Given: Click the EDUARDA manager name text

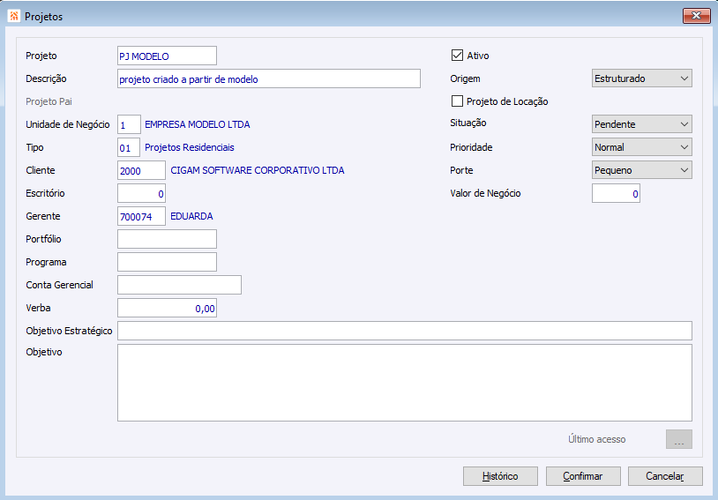Looking at the screenshot, I should coord(191,216).
